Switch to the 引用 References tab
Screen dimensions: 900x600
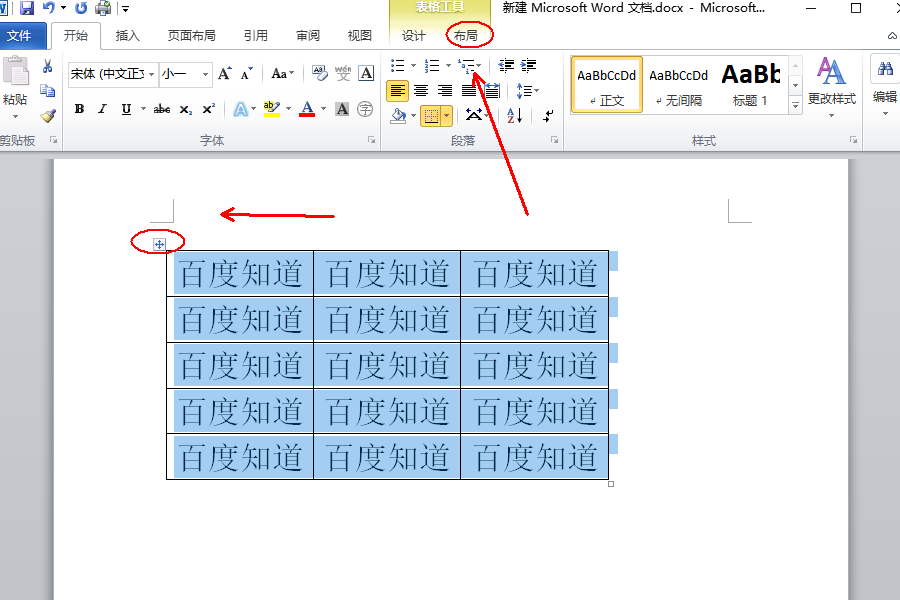coord(255,36)
